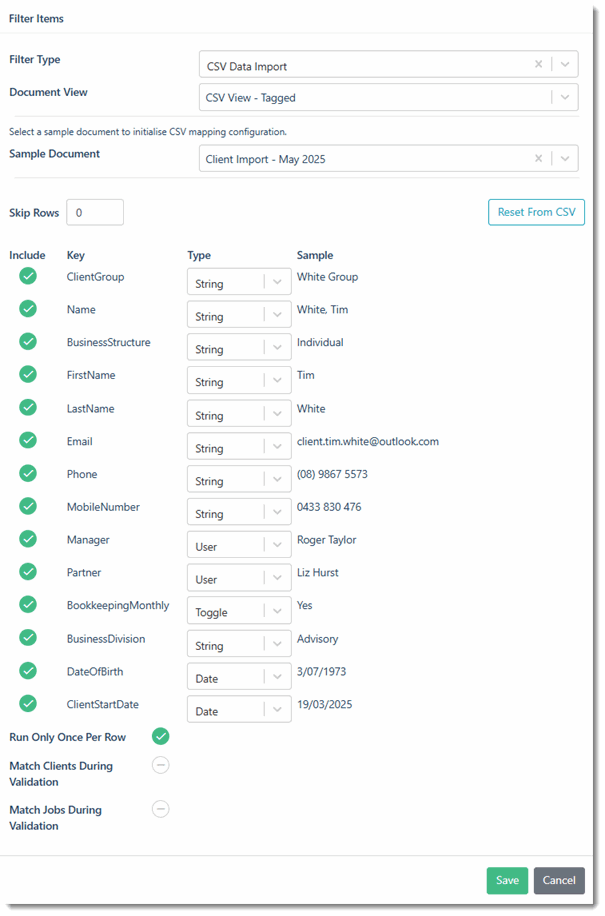Untick the Manager include checkmark

pos(28,539)
